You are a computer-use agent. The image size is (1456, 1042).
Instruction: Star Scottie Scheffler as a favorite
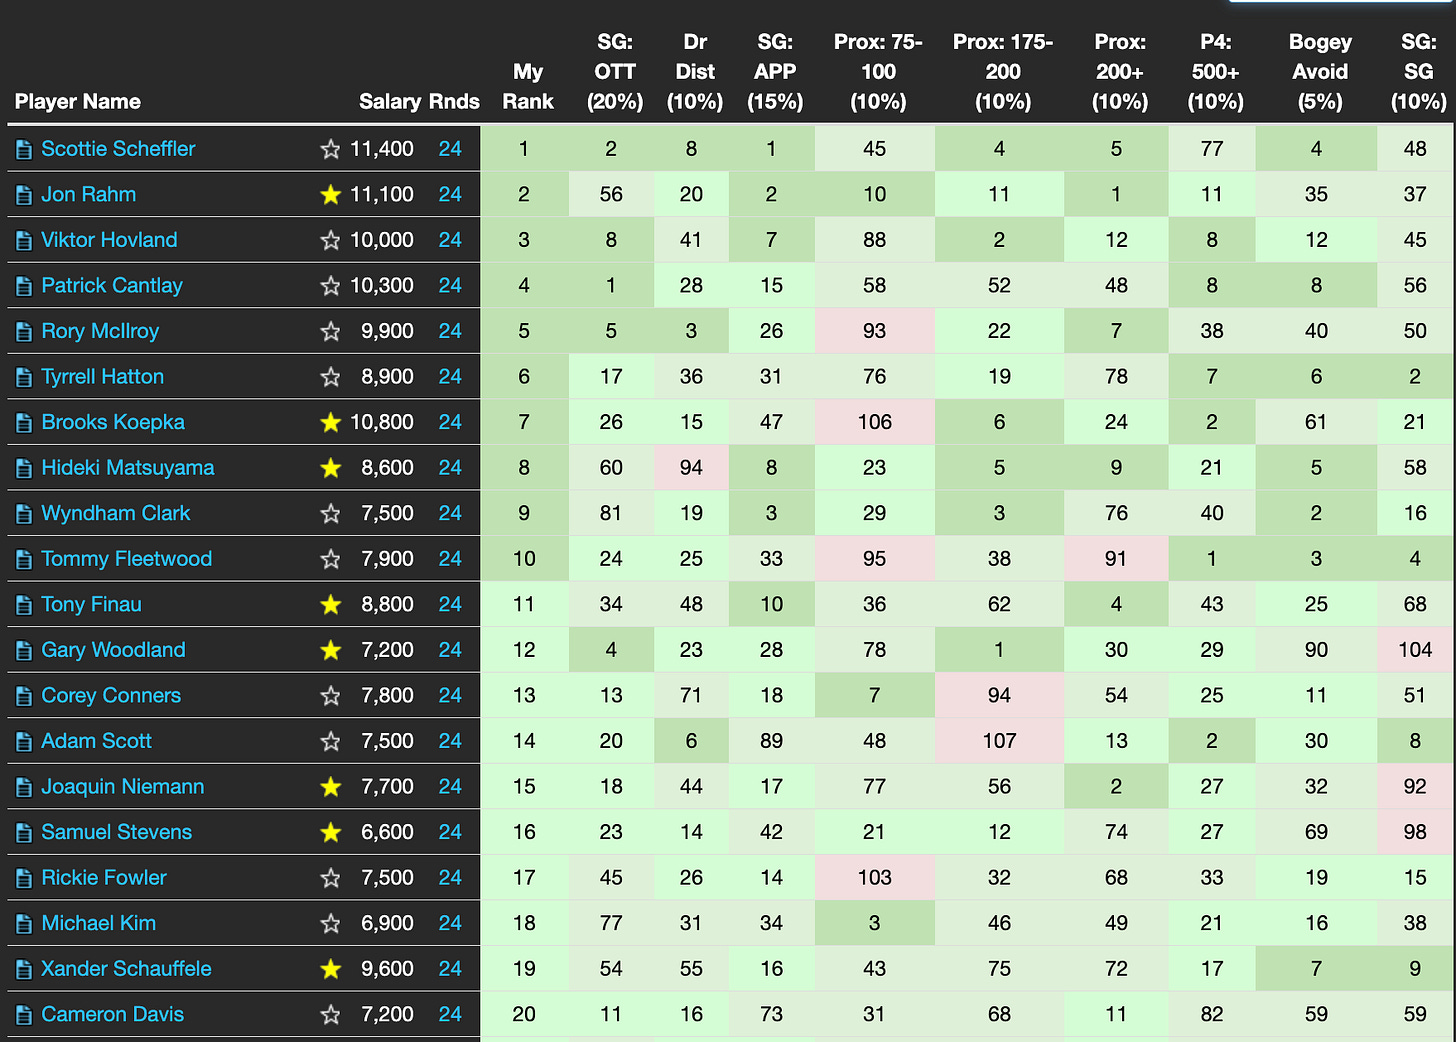coord(330,149)
